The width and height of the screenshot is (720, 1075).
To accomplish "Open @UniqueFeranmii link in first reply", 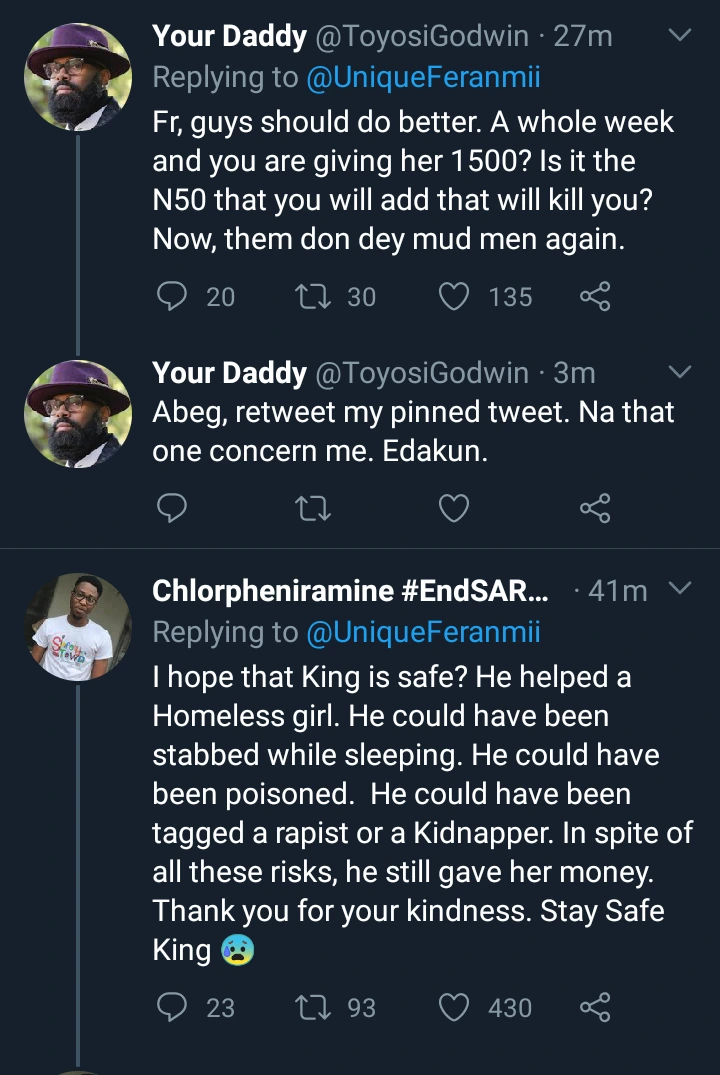I will click(423, 78).
